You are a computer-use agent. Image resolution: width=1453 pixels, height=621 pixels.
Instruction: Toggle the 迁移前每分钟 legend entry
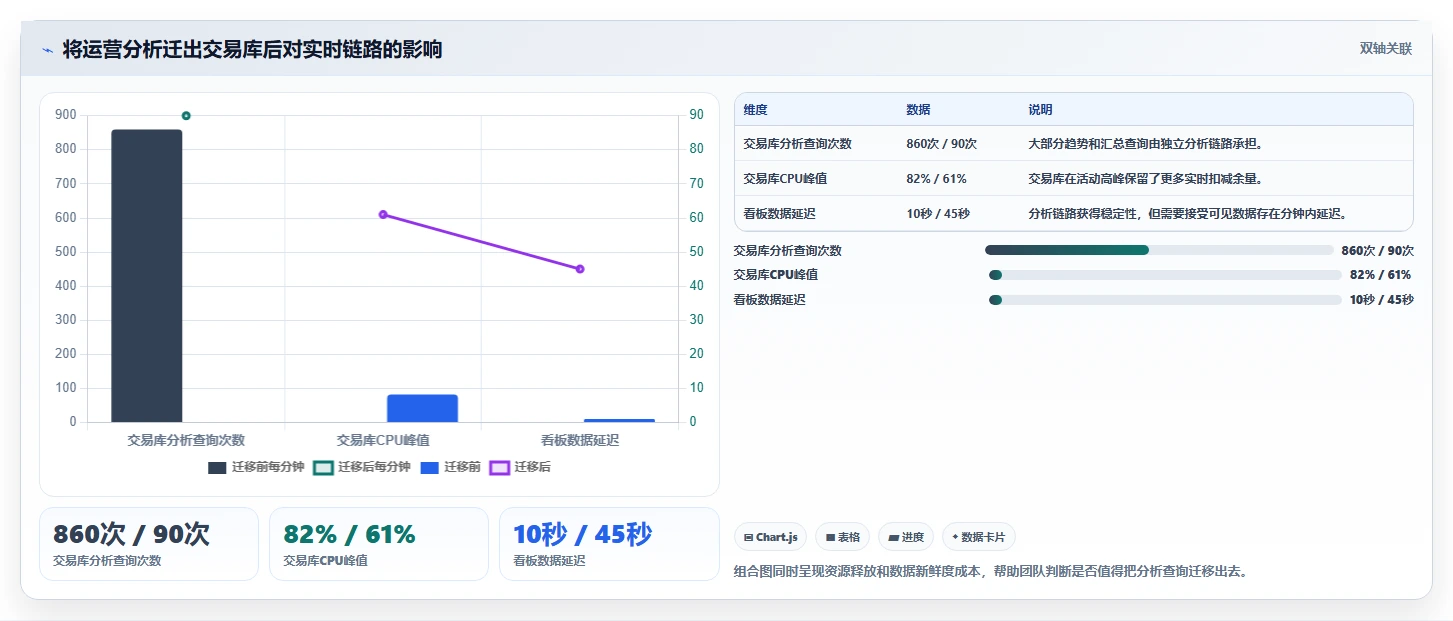coord(256,467)
